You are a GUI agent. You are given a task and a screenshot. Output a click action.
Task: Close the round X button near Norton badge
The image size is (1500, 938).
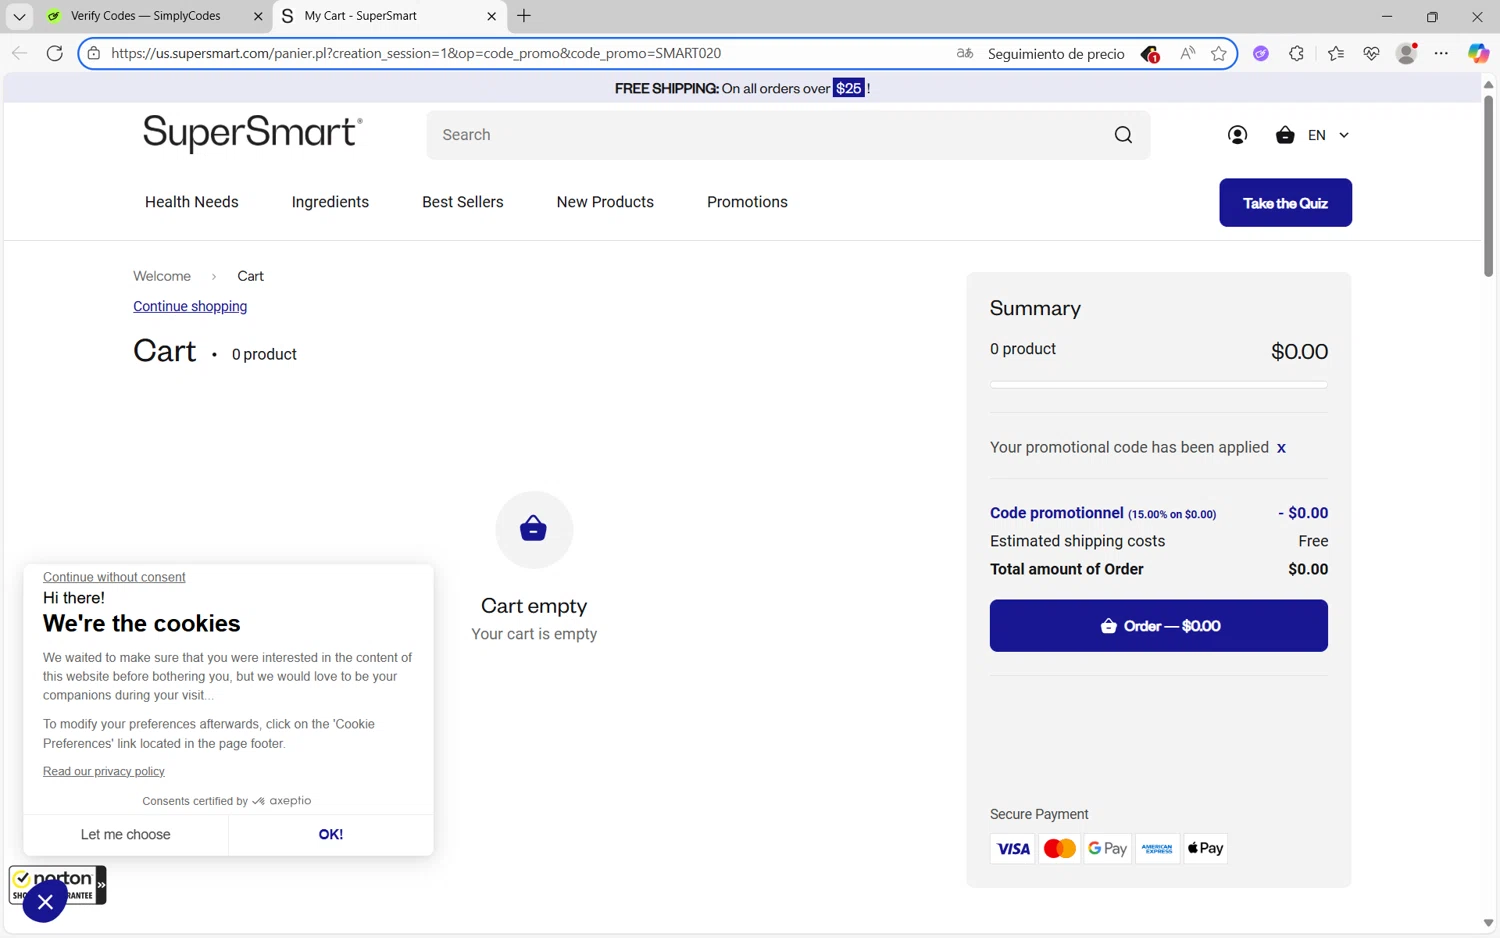click(x=45, y=902)
